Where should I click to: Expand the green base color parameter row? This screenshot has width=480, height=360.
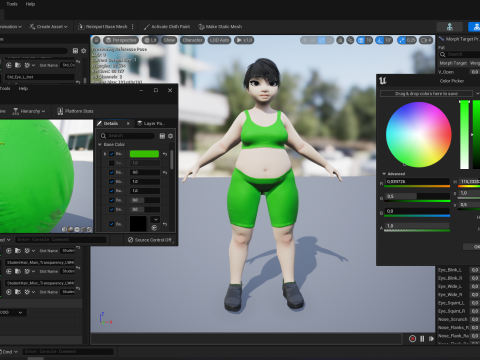coord(105,154)
